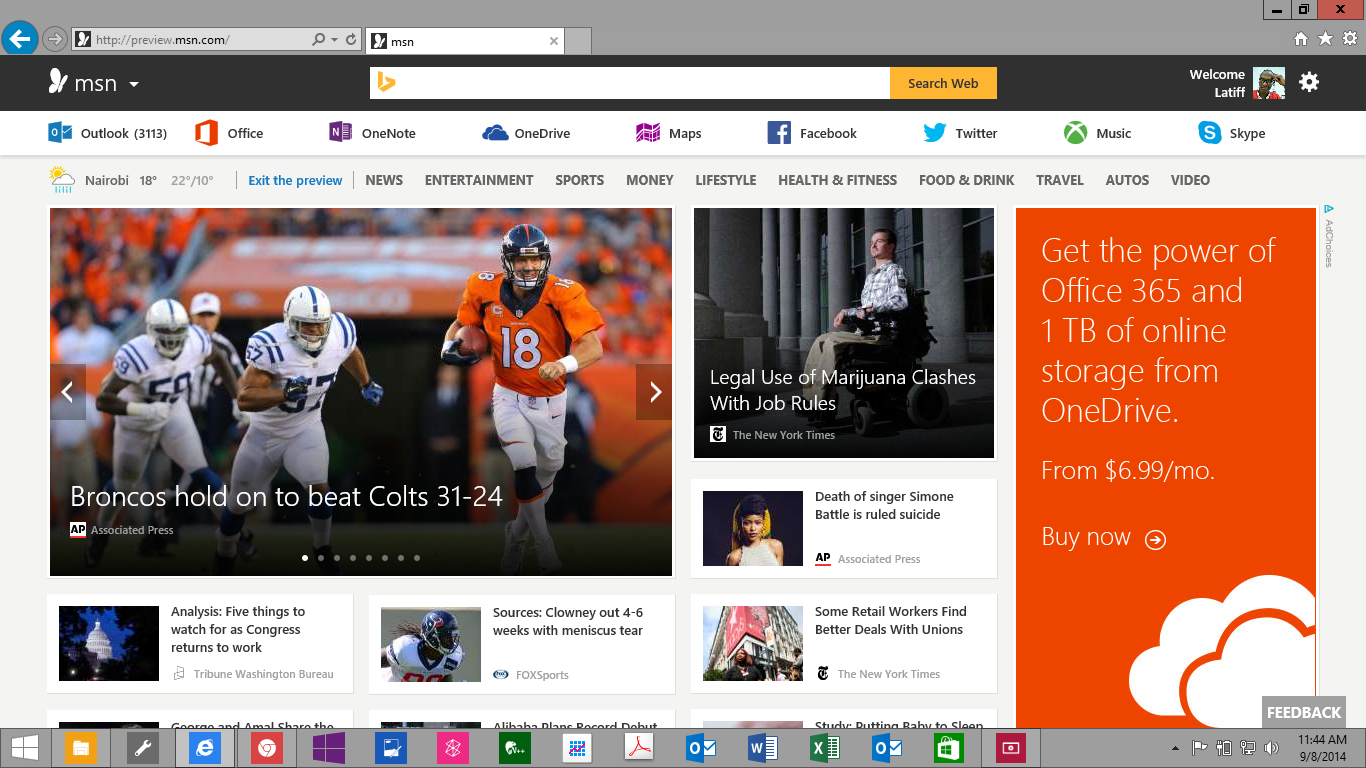Go to the ENTERTAINMENT section
The image size is (1366, 768).
tap(479, 180)
